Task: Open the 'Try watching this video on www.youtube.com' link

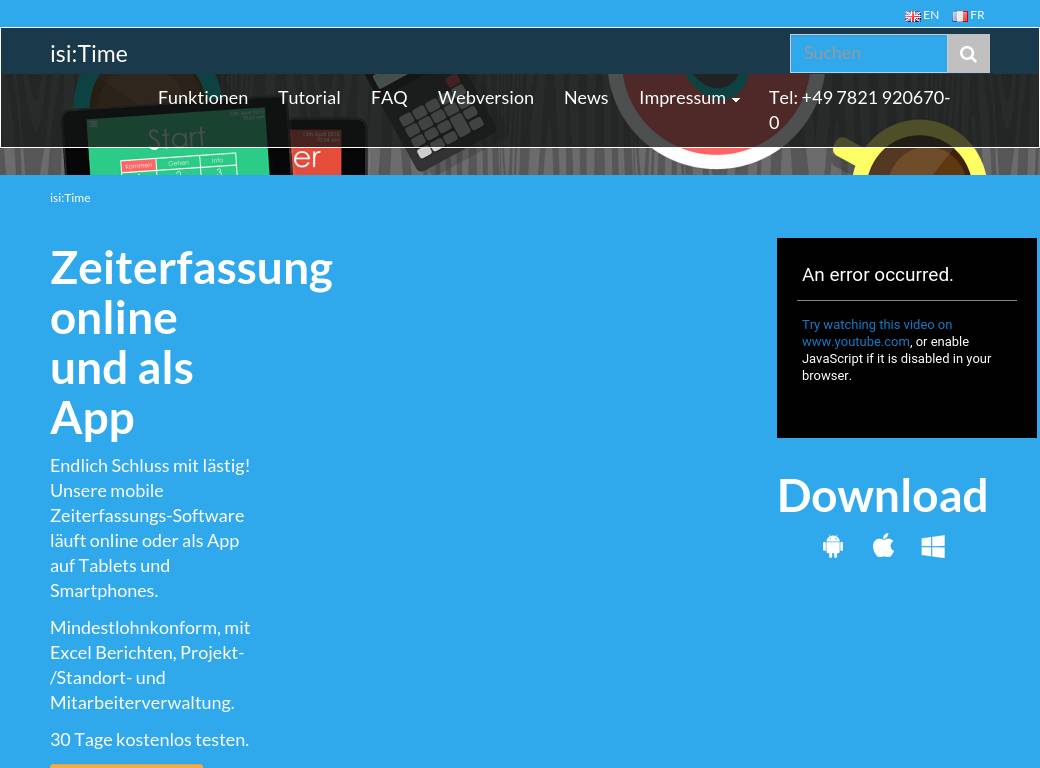Action: click(877, 333)
